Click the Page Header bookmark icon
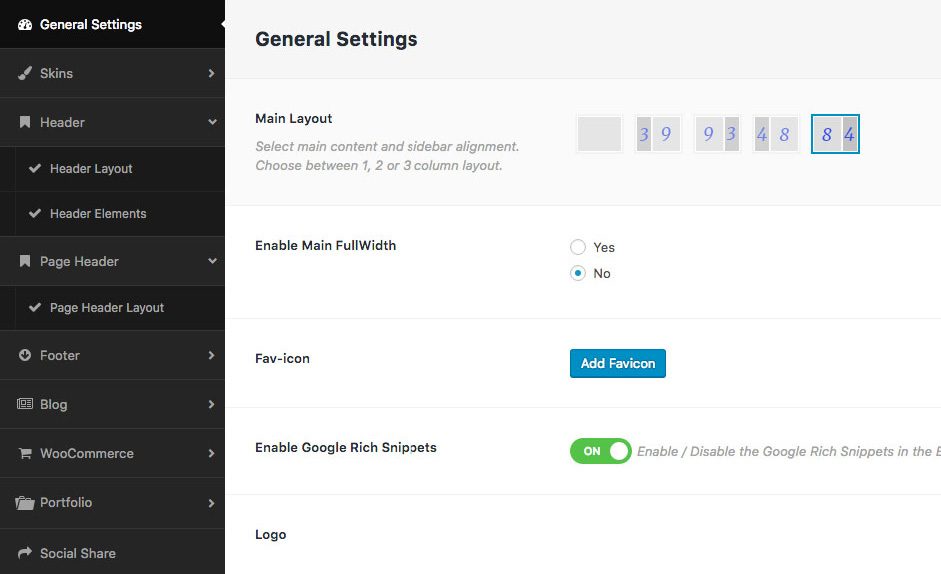This screenshot has width=941, height=574. click(x=25, y=261)
